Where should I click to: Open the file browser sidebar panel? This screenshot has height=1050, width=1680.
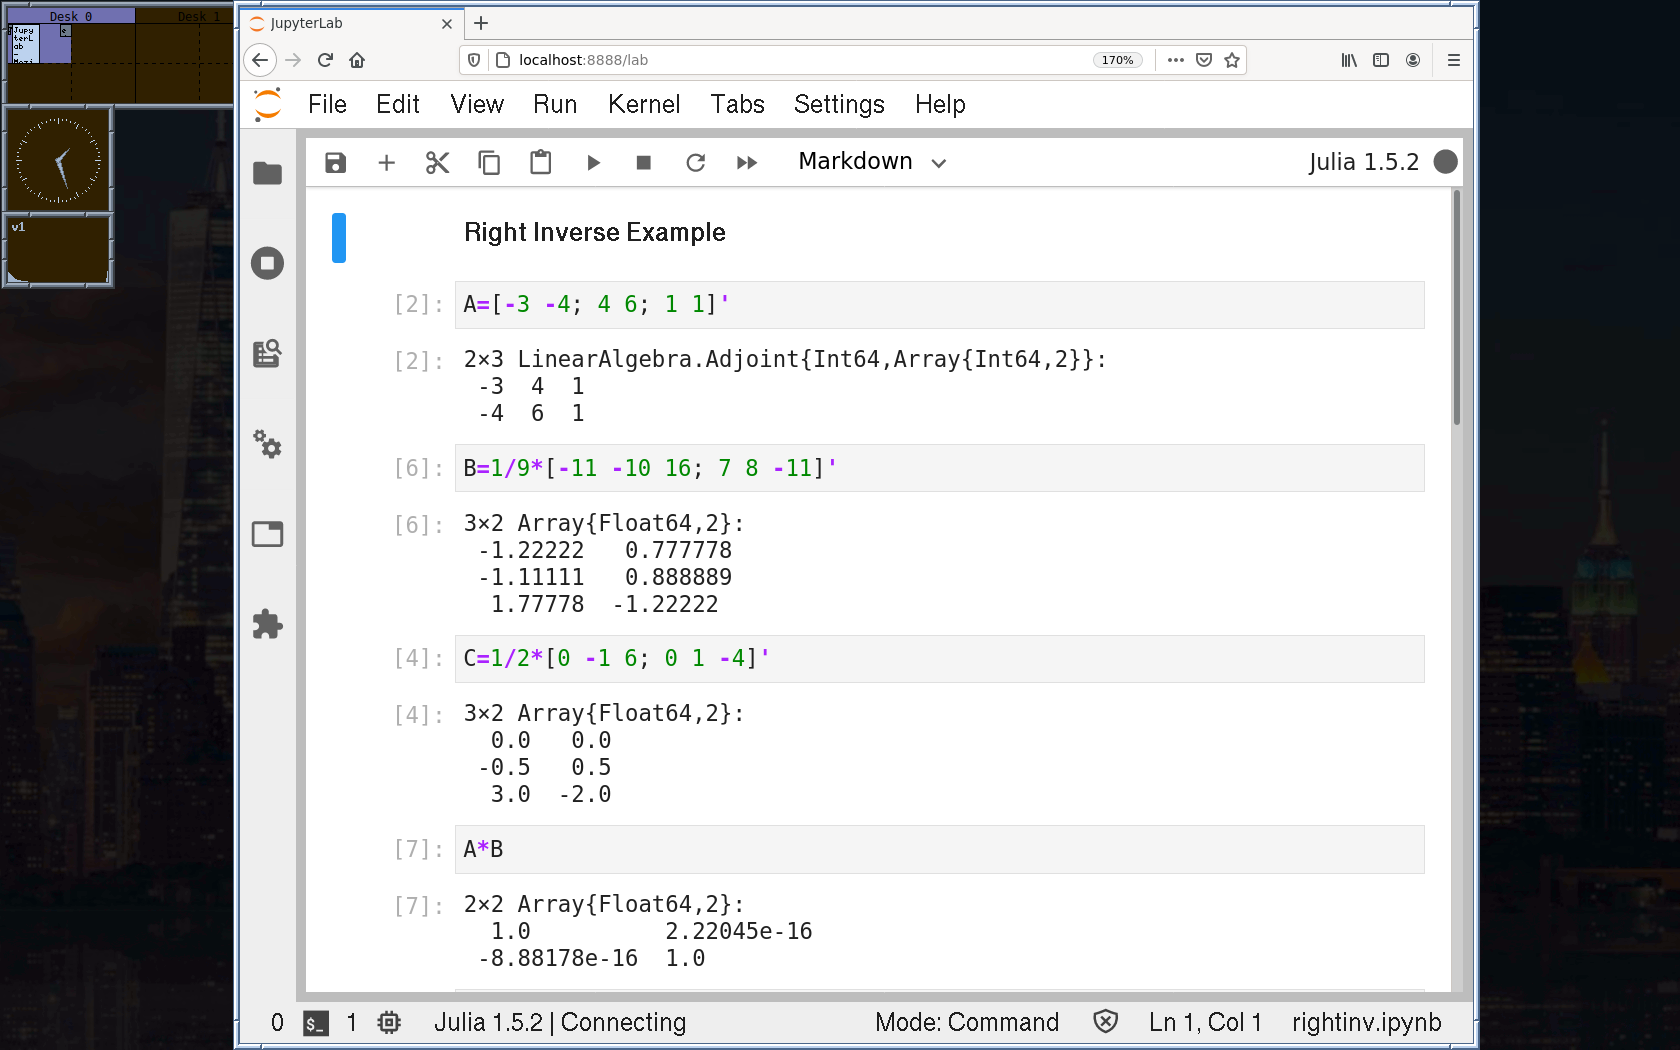267,174
